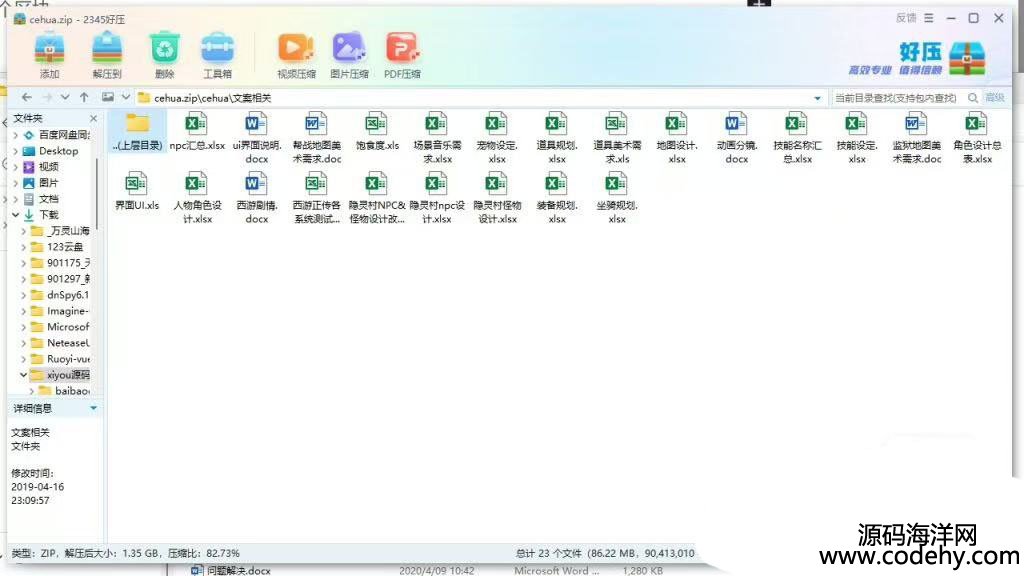Collapse the 详细信息 details panel arrow
Screen dimensions: 1024x576
coord(93,408)
